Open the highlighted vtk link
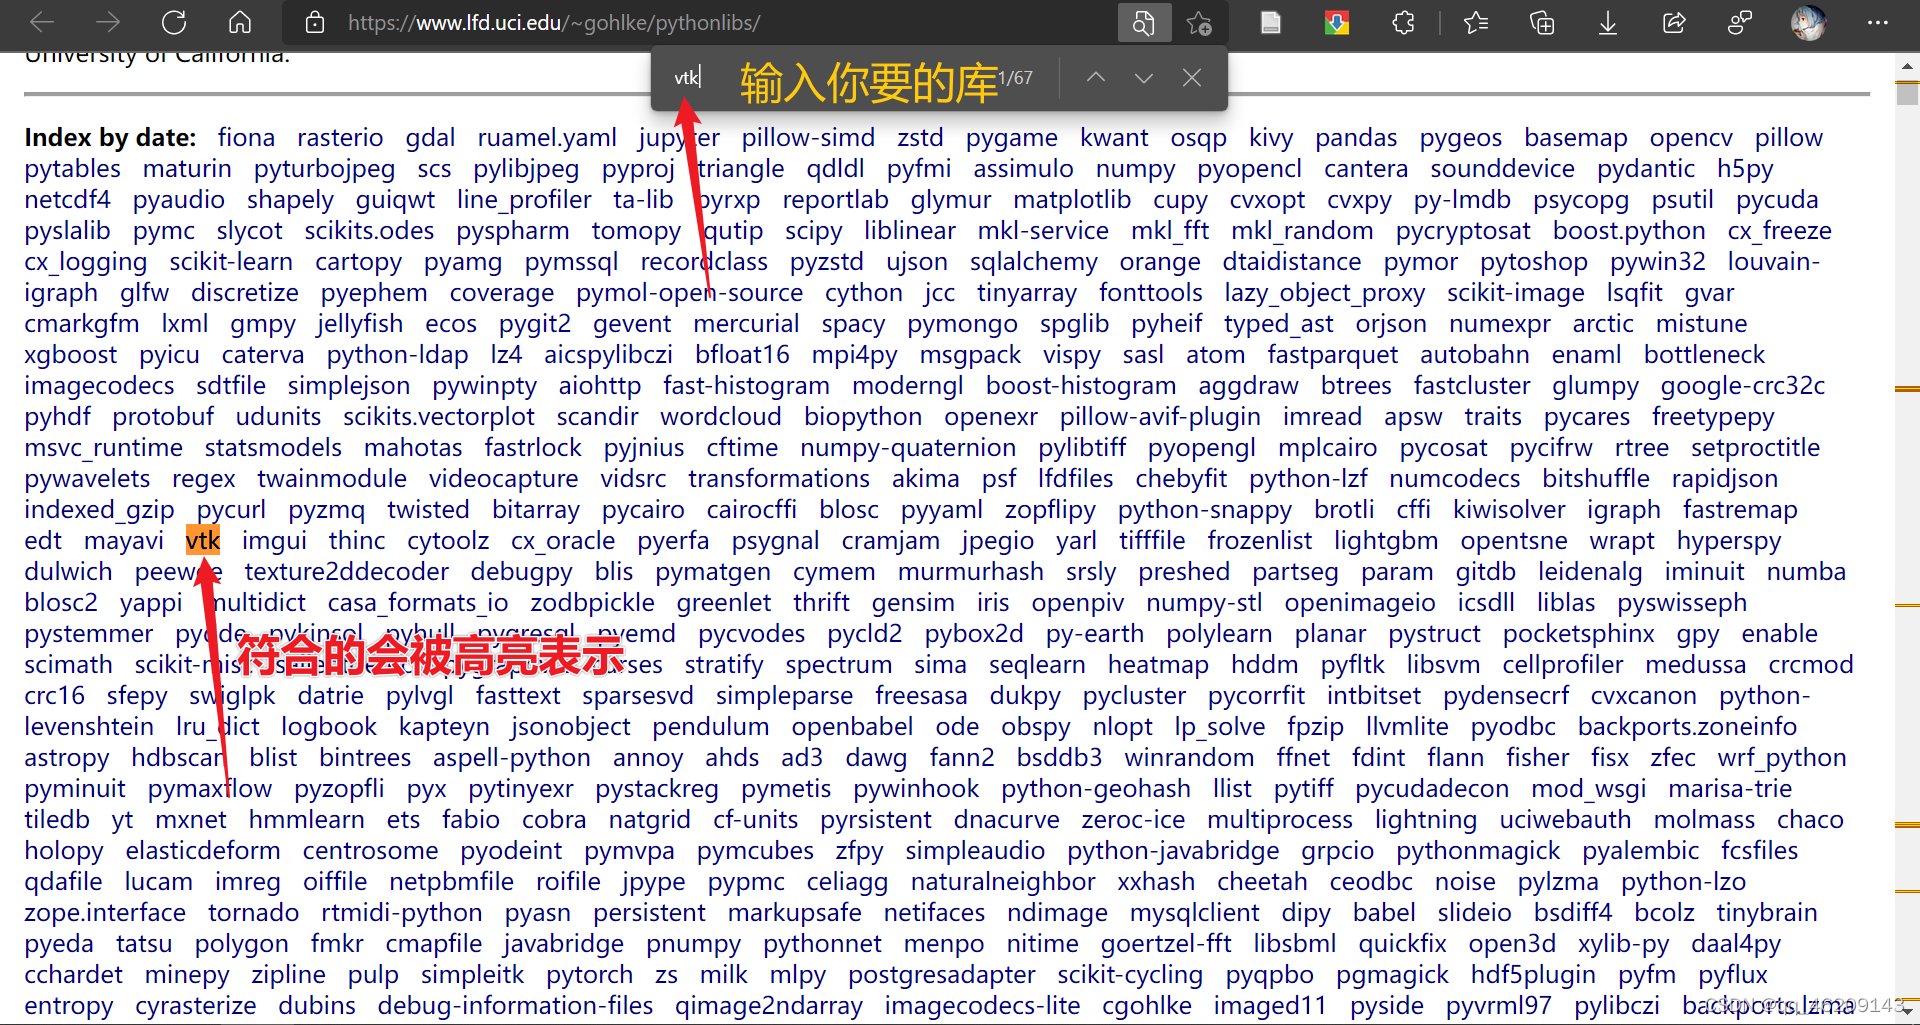The image size is (1920, 1025). pyautogui.click(x=203, y=541)
